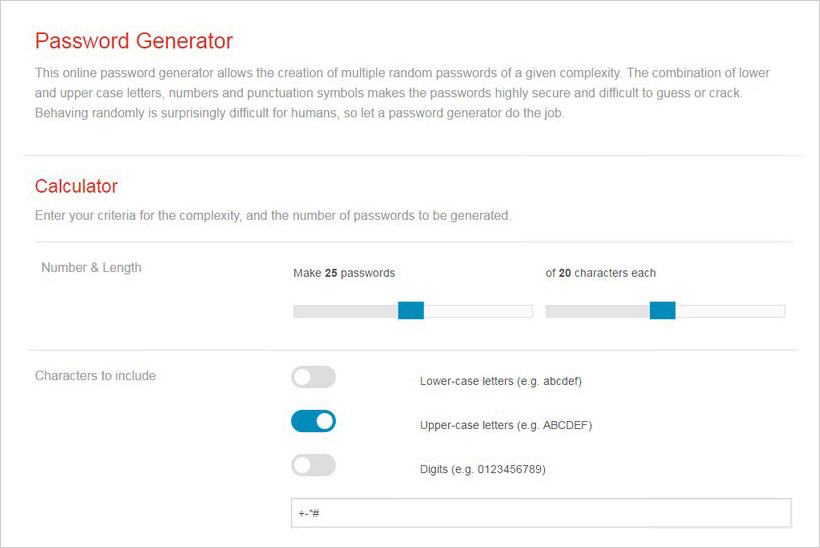The image size is (820, 548).
Task: Click the Upper-case letters label text
Action: coord(506,425)
